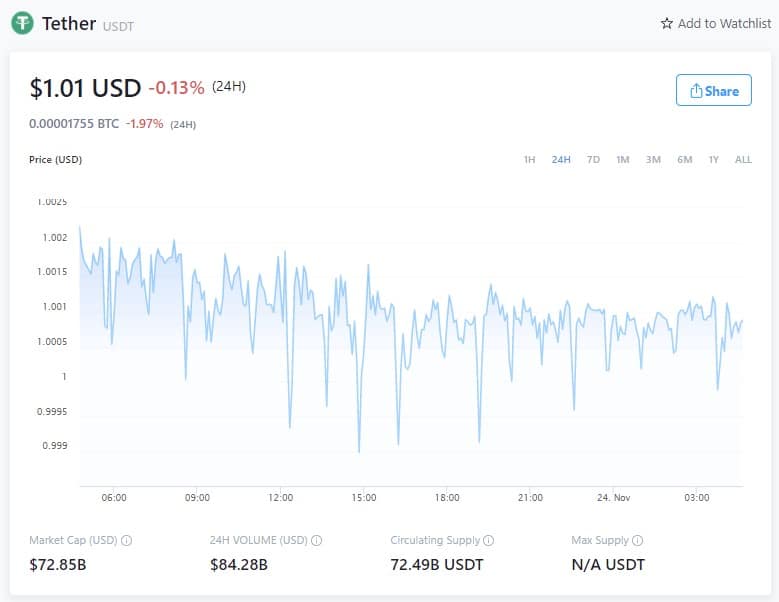Click the 15:00 marker on time axis

click(364, 497)
